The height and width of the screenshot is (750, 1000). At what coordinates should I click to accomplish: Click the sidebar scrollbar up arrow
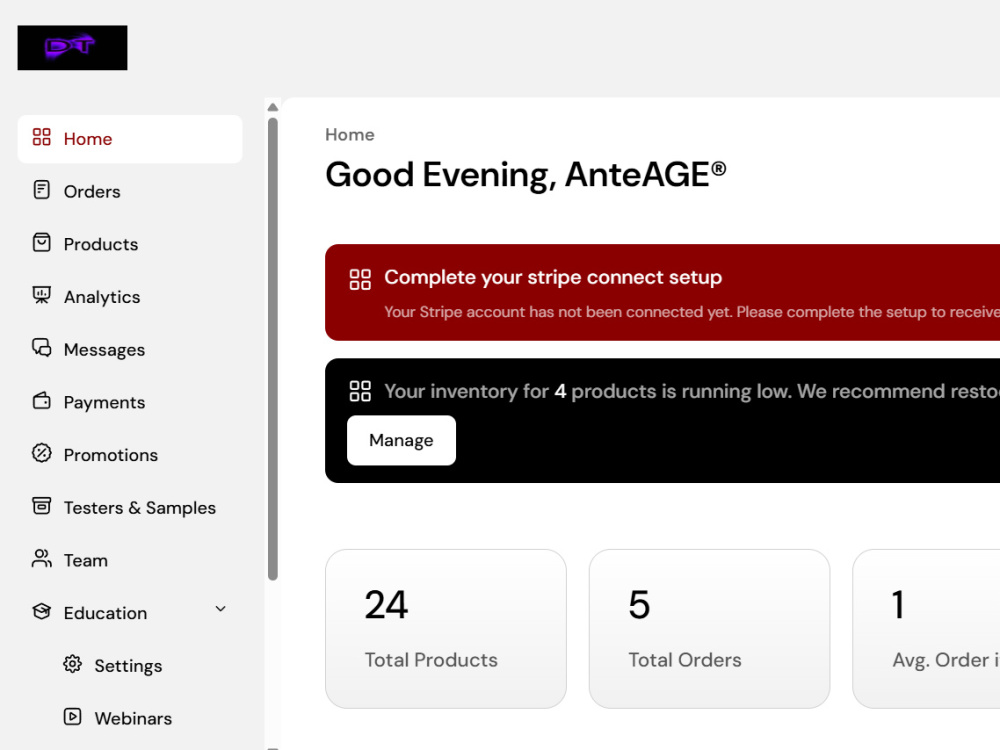pyautogui.click(x=273, y=107)
